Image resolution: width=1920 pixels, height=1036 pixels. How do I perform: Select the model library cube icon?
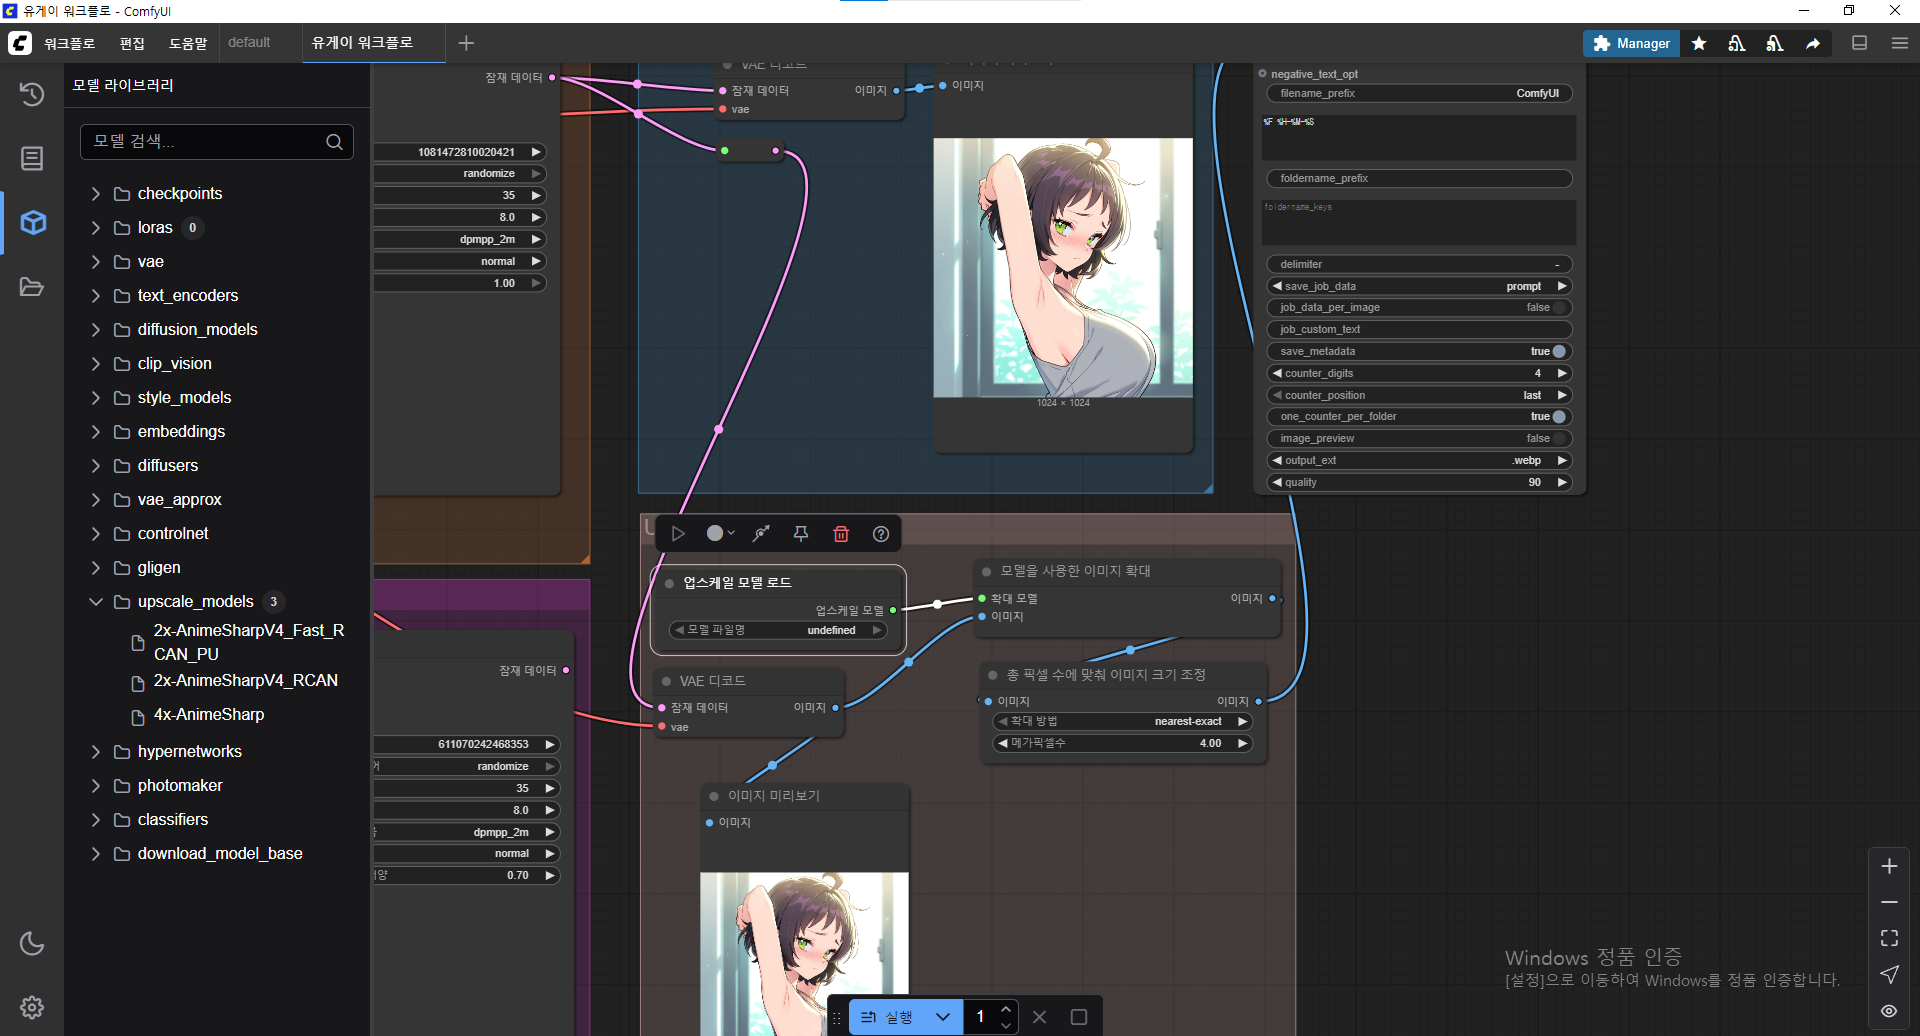33,222
